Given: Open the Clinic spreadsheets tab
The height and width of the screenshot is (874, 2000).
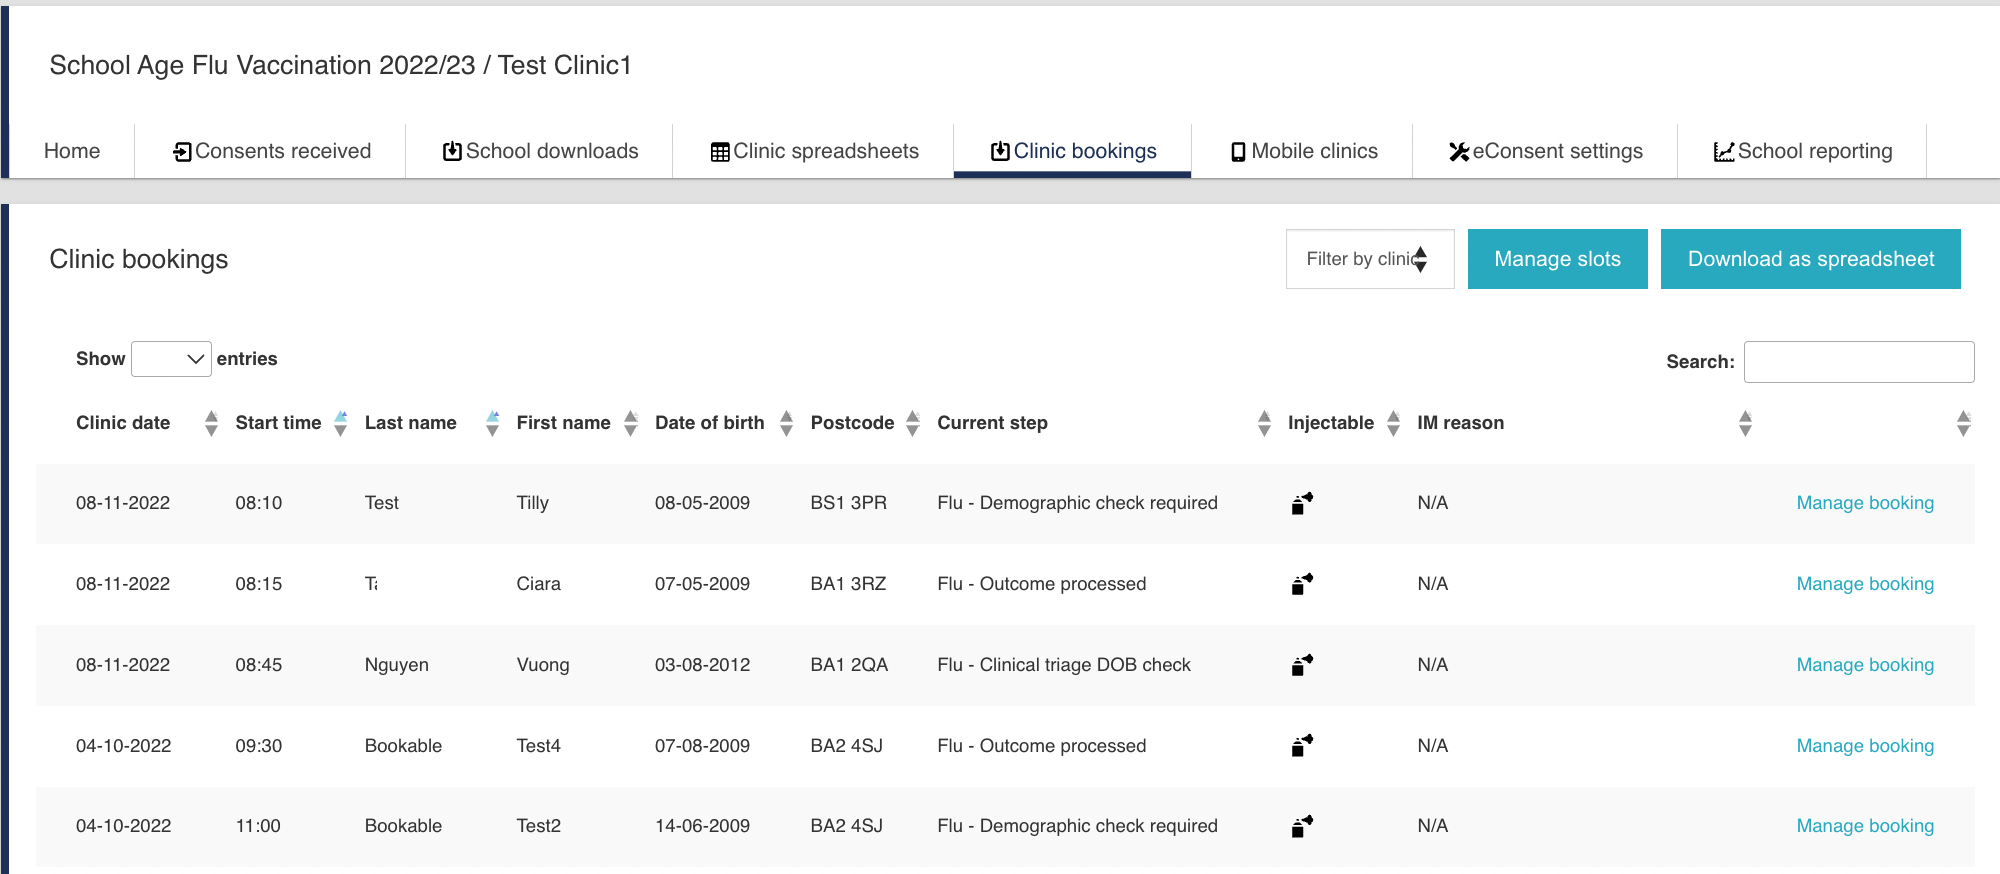Looking at the screenshot, I should [x=814, y=151].
